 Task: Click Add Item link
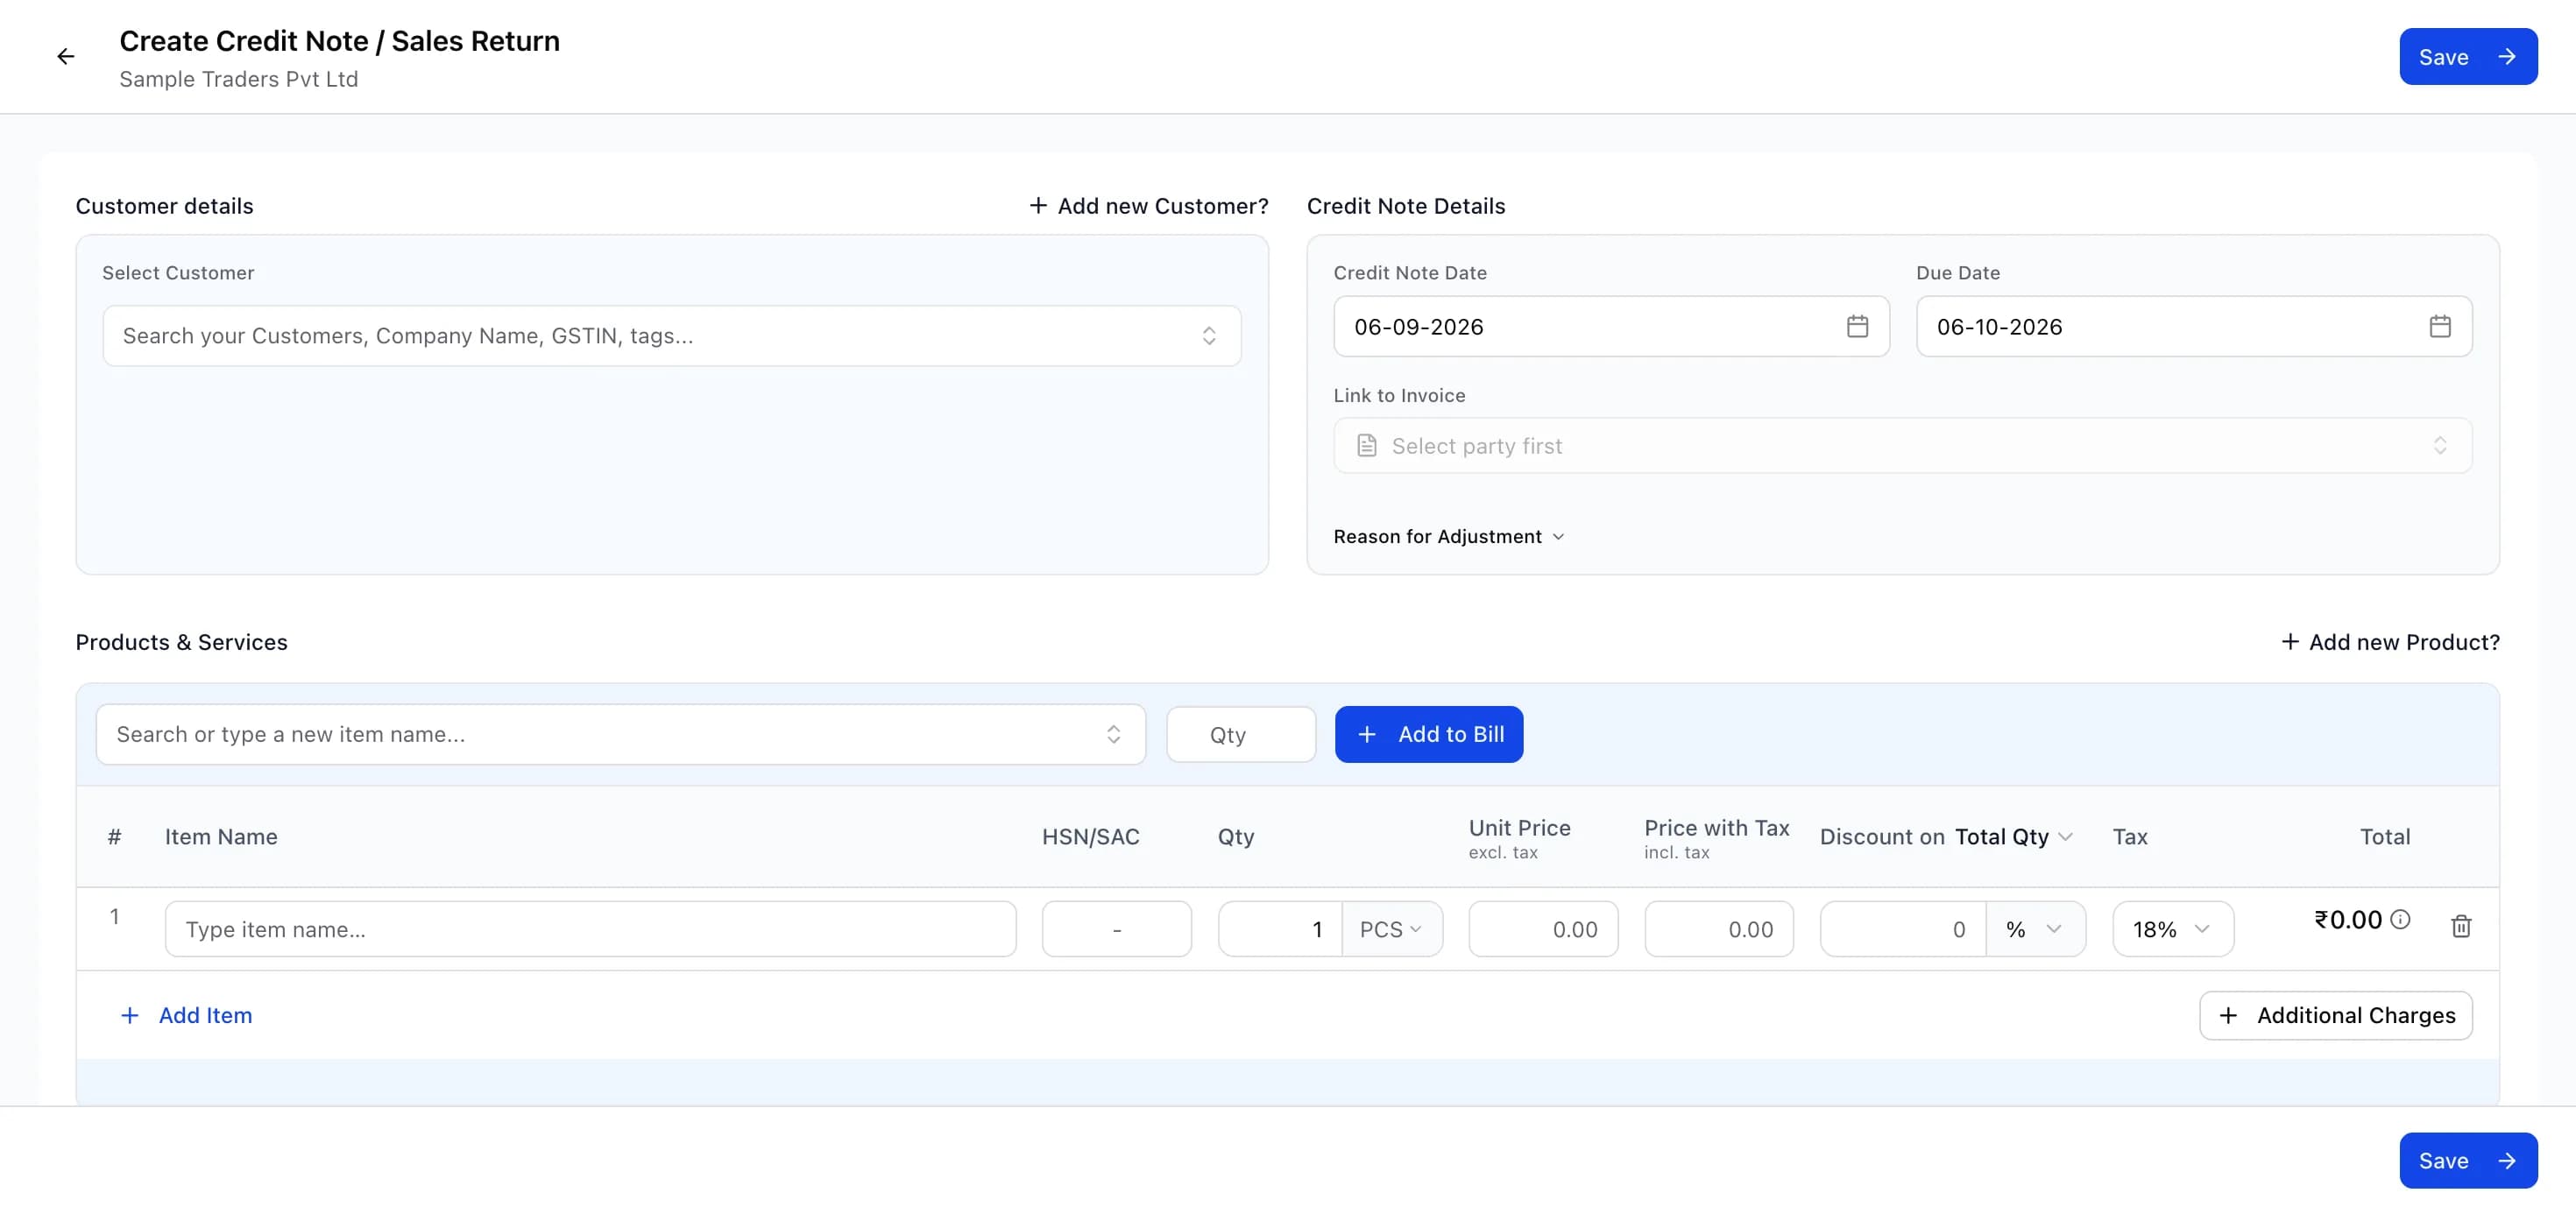pos(186,1015)
